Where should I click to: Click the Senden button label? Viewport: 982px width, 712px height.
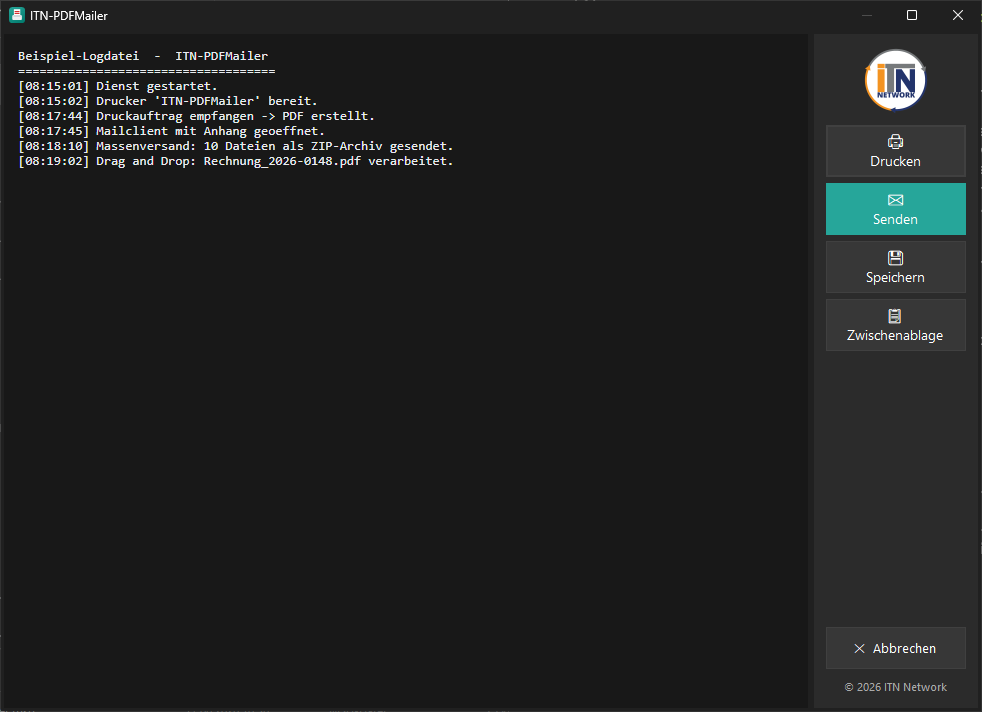[x=895, y=220]
